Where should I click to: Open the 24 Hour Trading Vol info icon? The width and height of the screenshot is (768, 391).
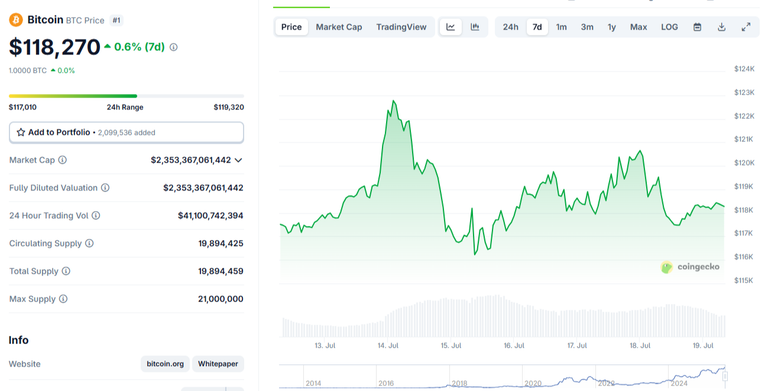click(96, 215)
